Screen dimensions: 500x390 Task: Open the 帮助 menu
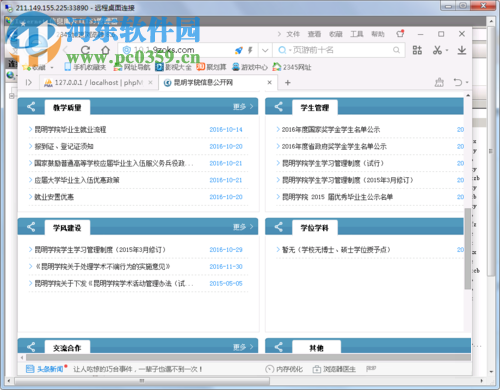tap(378, 34)
